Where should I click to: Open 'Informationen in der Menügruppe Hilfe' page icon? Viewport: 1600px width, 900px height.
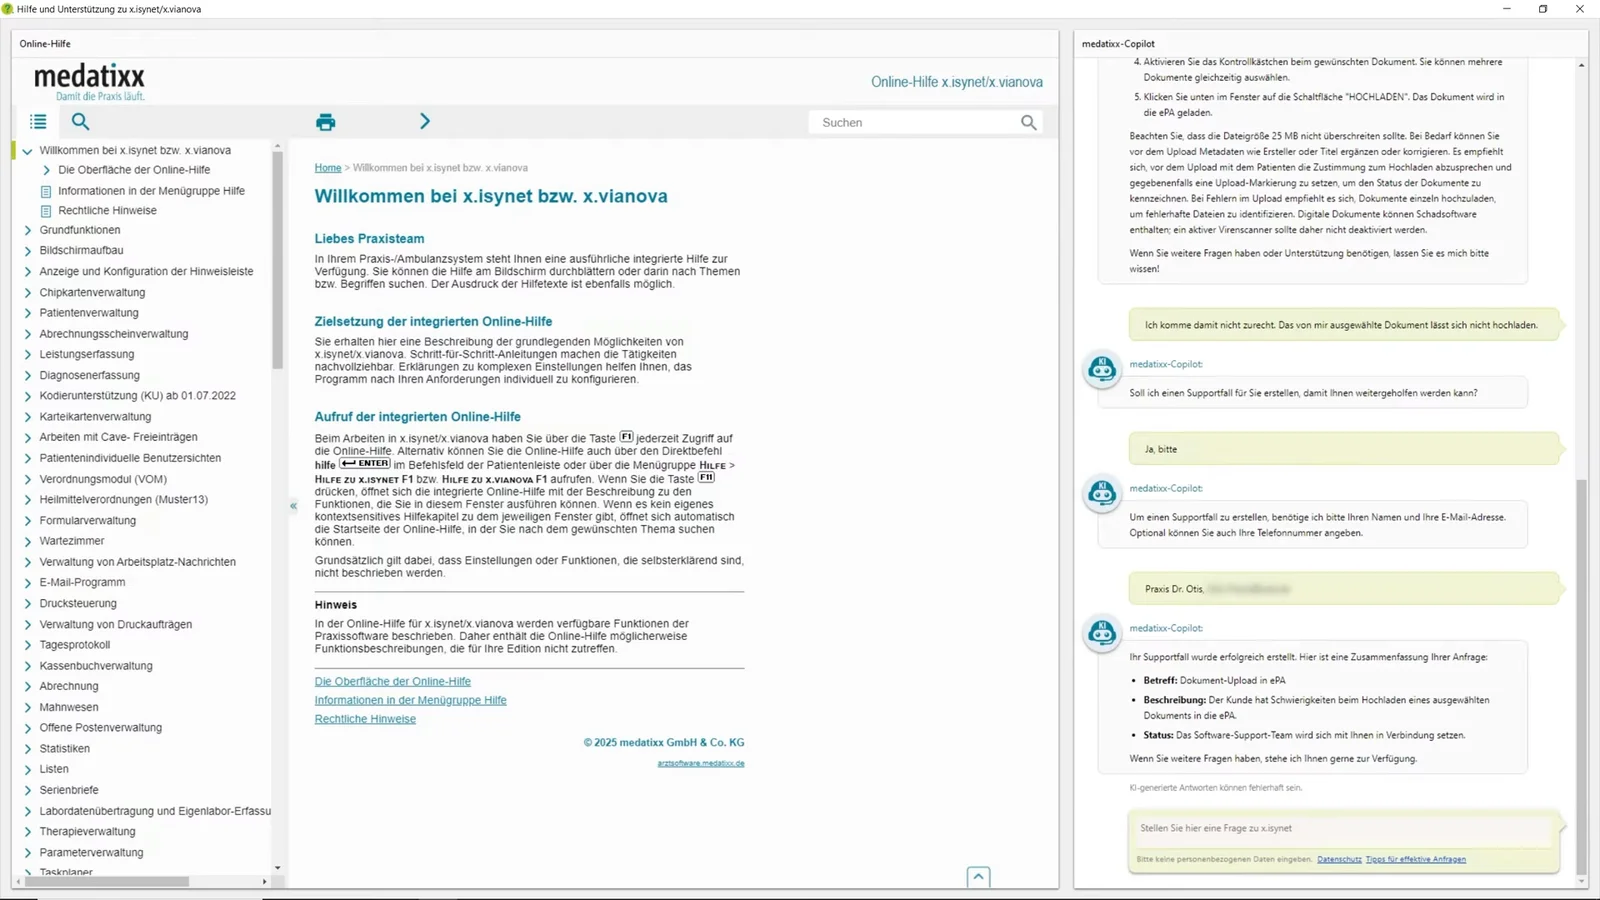tap(46, 191)
